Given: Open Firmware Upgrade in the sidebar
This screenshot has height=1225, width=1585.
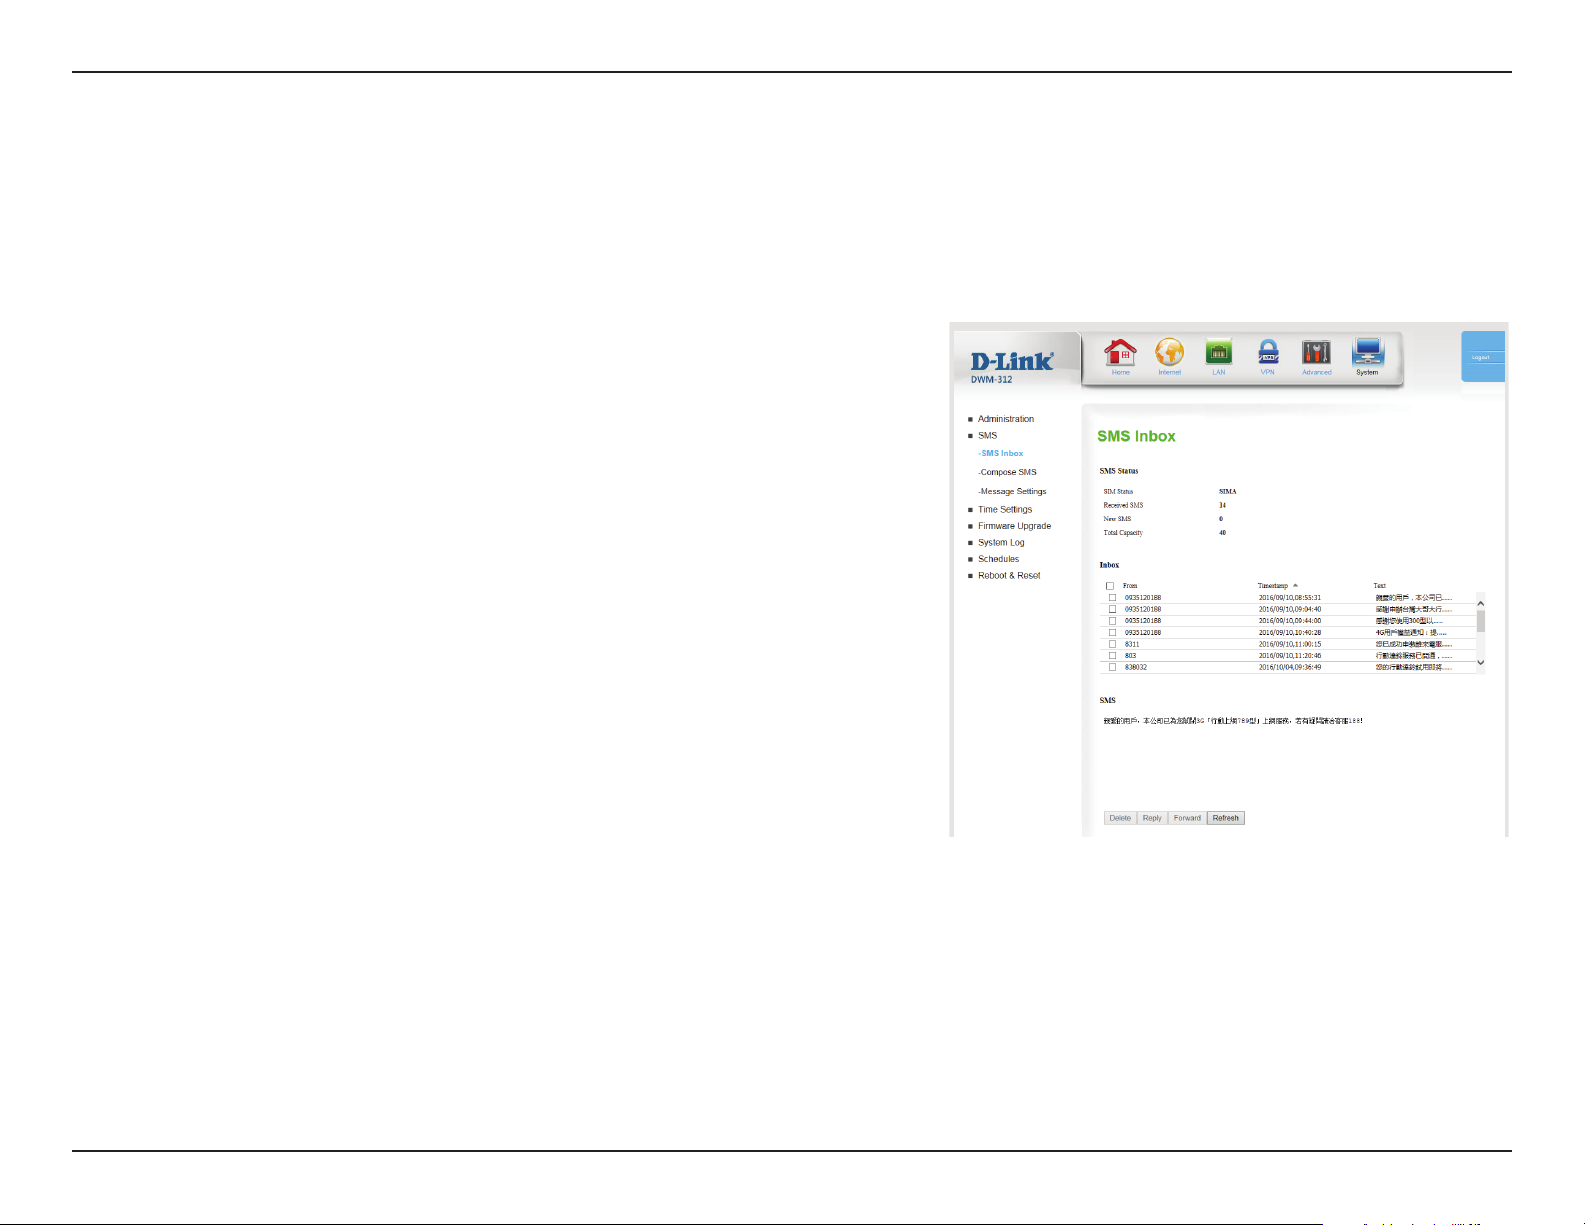Looking at the screenshot, I should [x=1014, y=526].
